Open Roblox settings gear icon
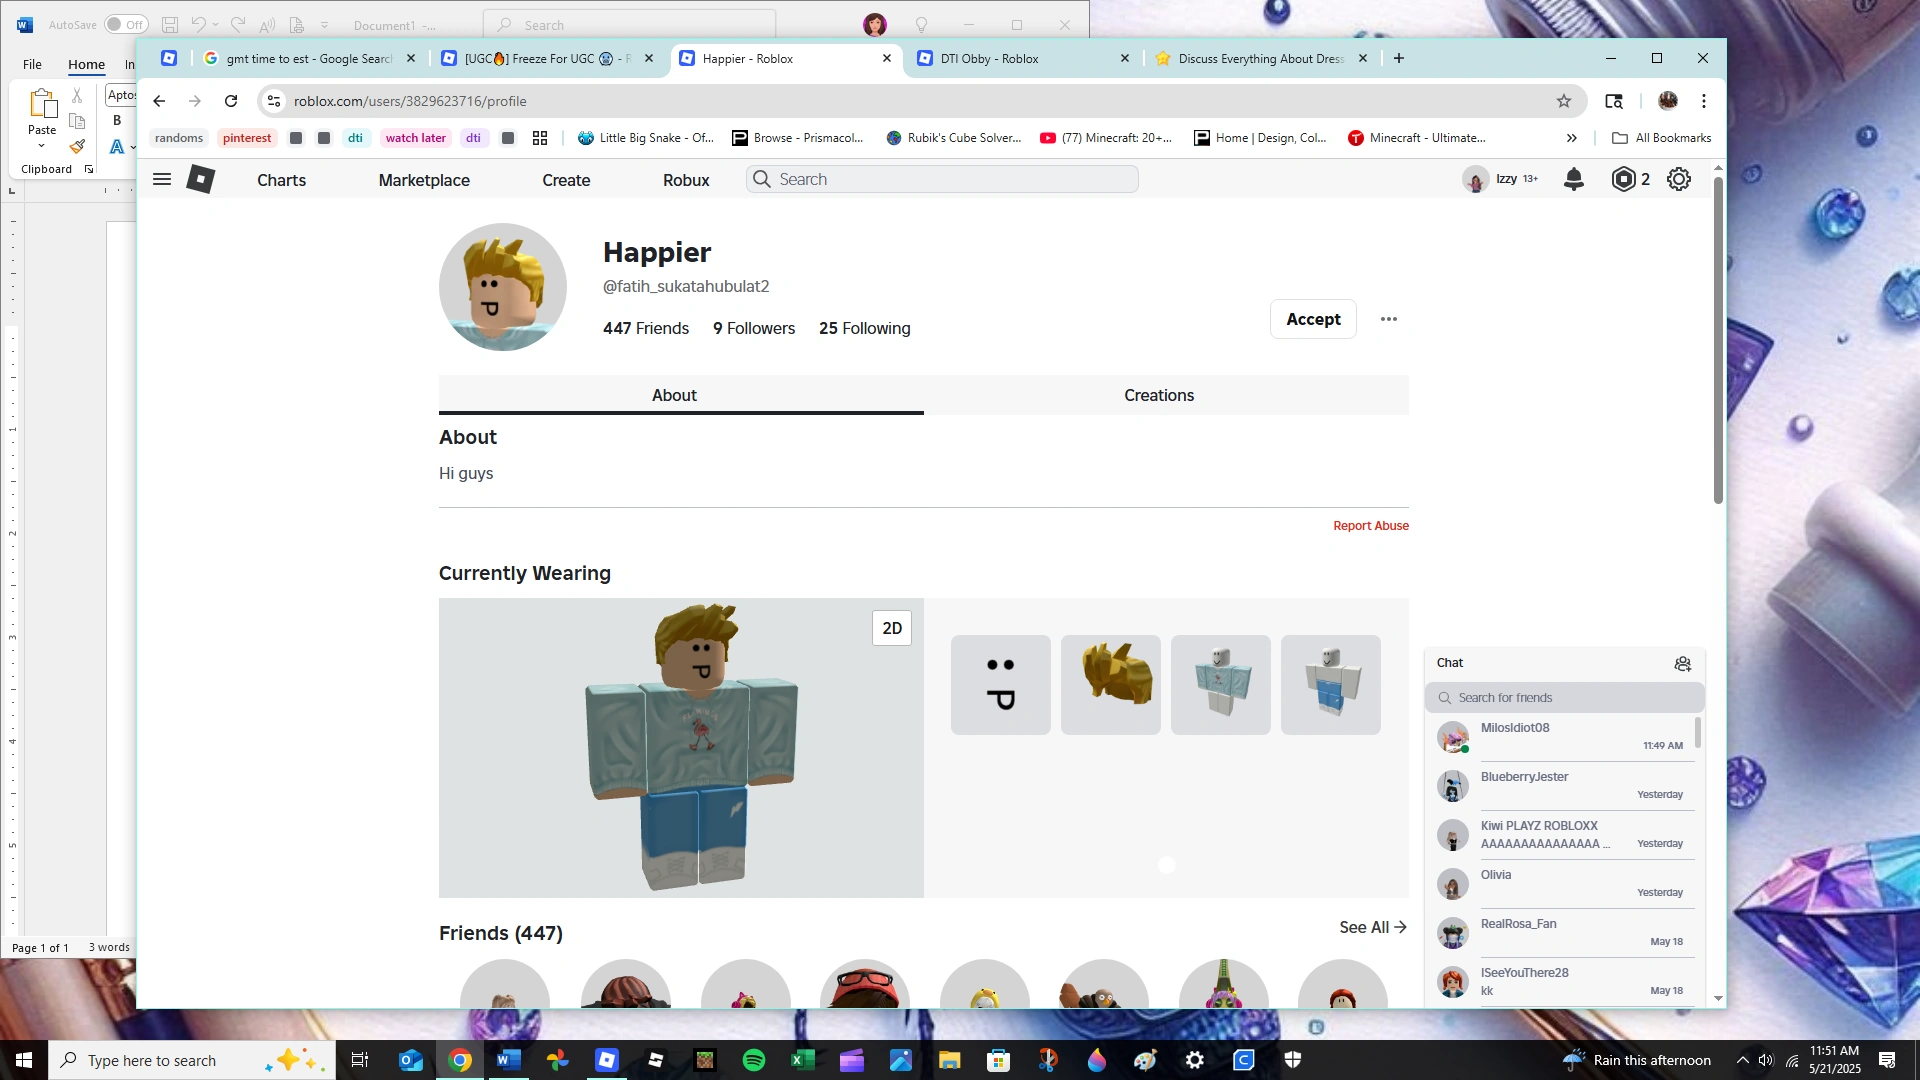Image resolution: width=1920 pixels, height=1080 pixels. (1679, 179)
